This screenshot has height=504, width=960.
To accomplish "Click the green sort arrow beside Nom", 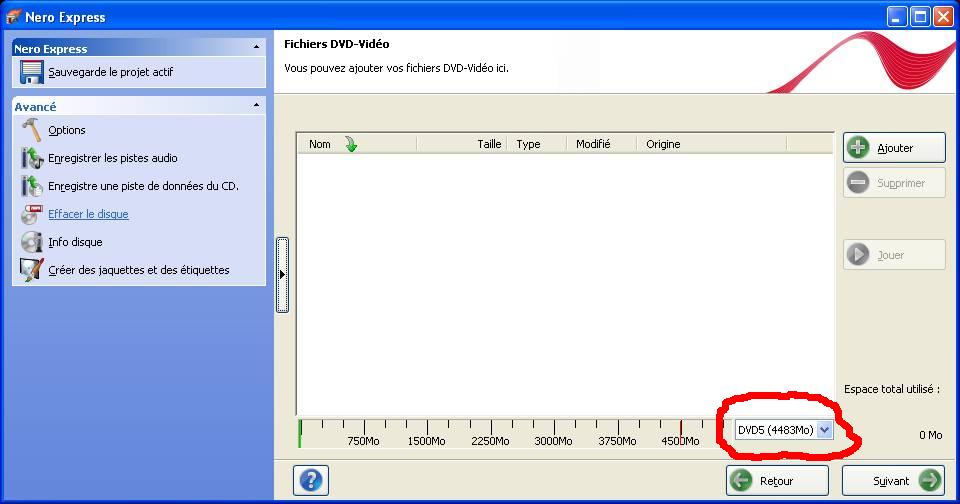I will [351, 144].
